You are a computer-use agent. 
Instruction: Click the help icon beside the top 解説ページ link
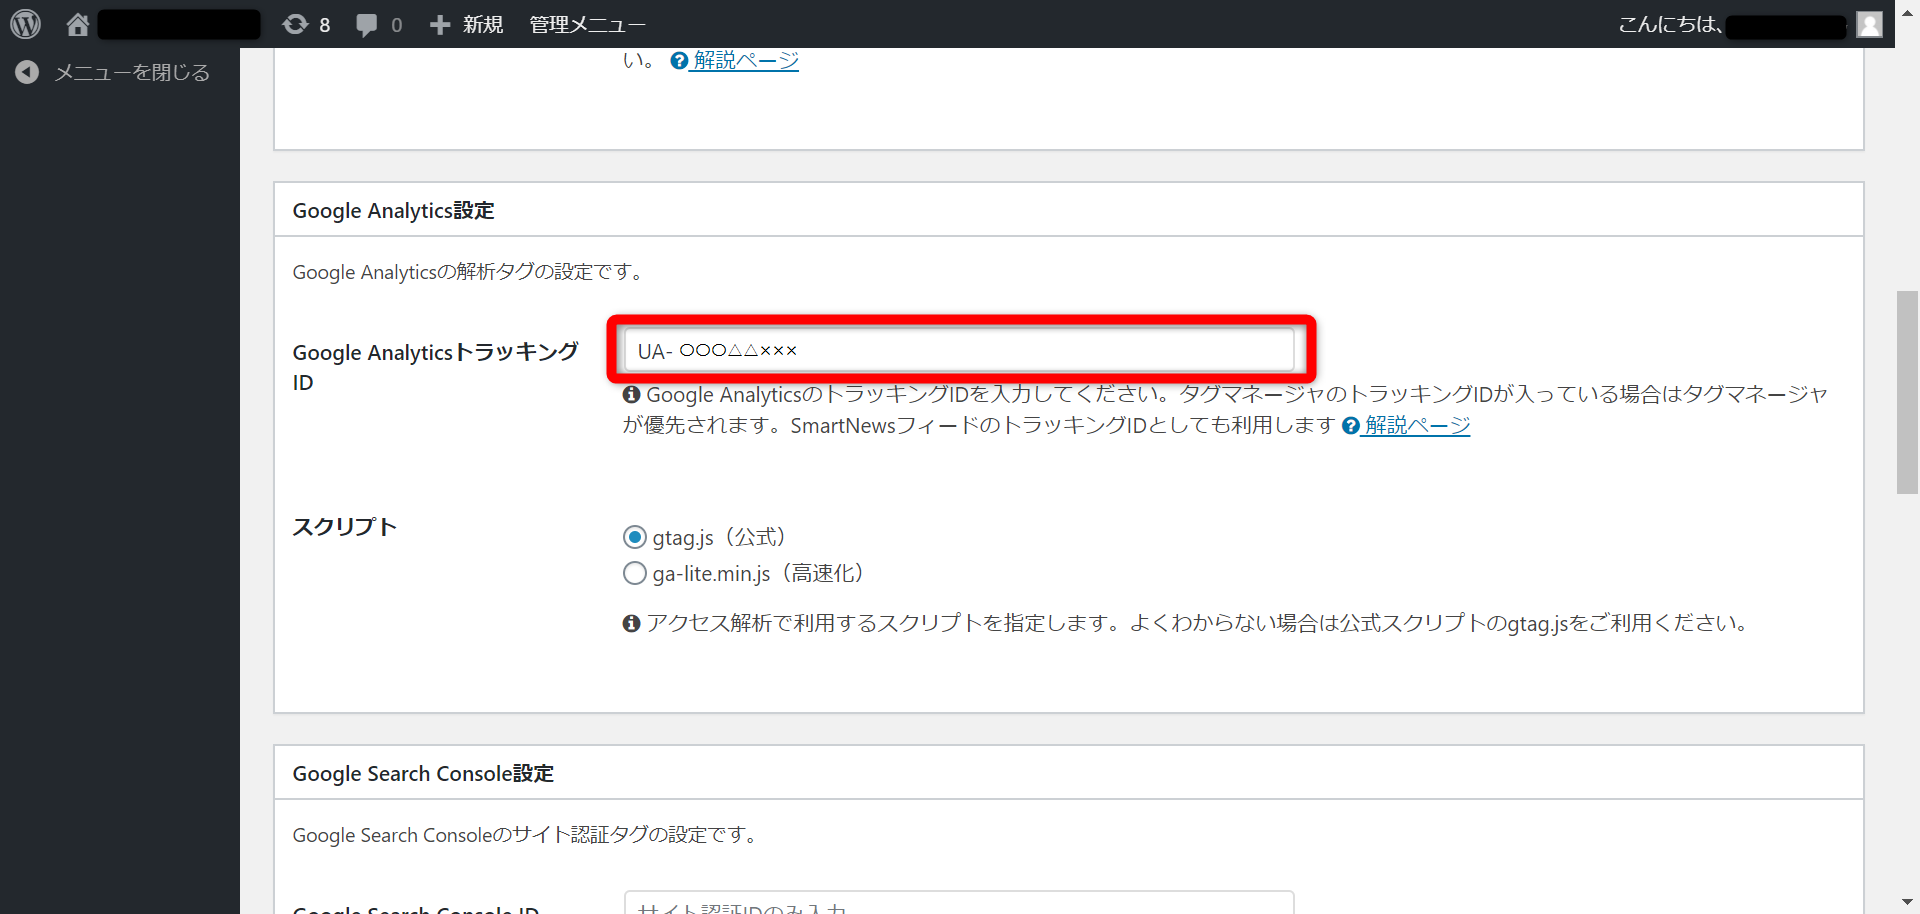(x=679, y=60)
